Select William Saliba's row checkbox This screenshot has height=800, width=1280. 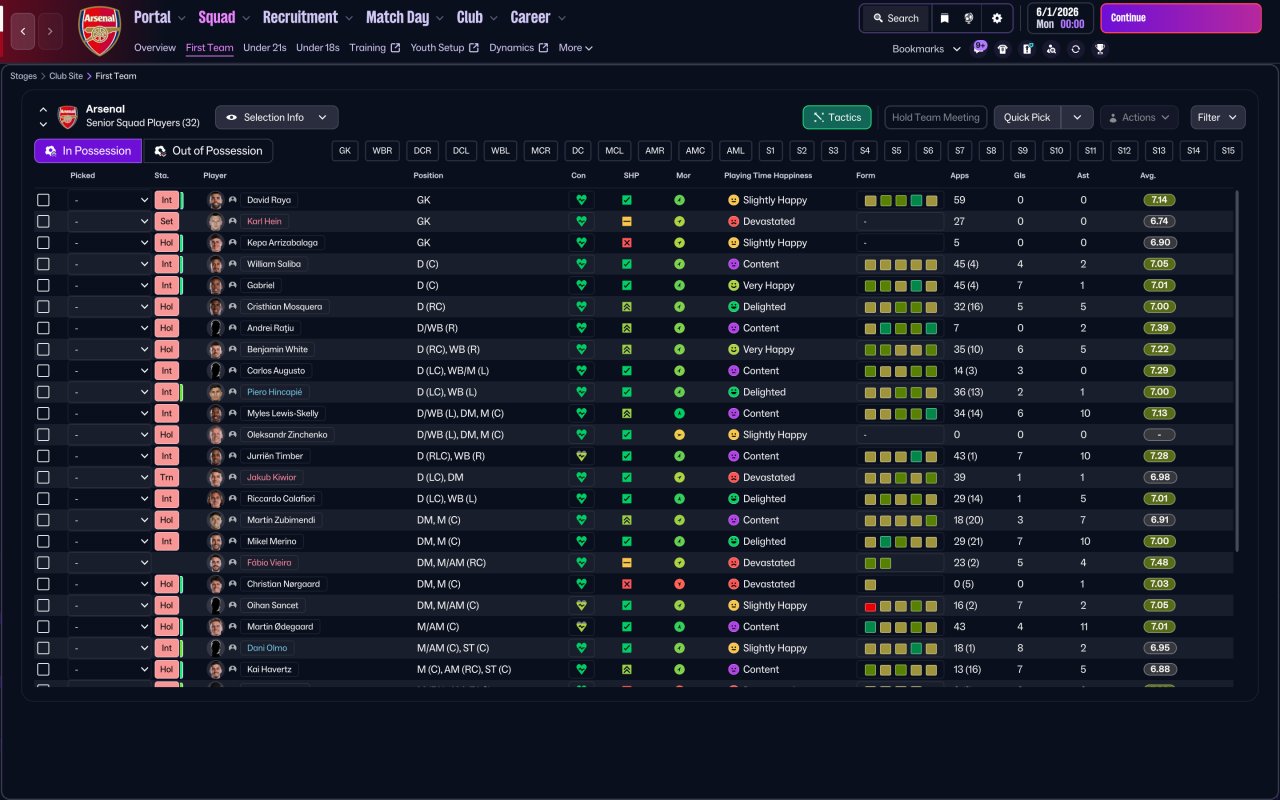(43, 264)
